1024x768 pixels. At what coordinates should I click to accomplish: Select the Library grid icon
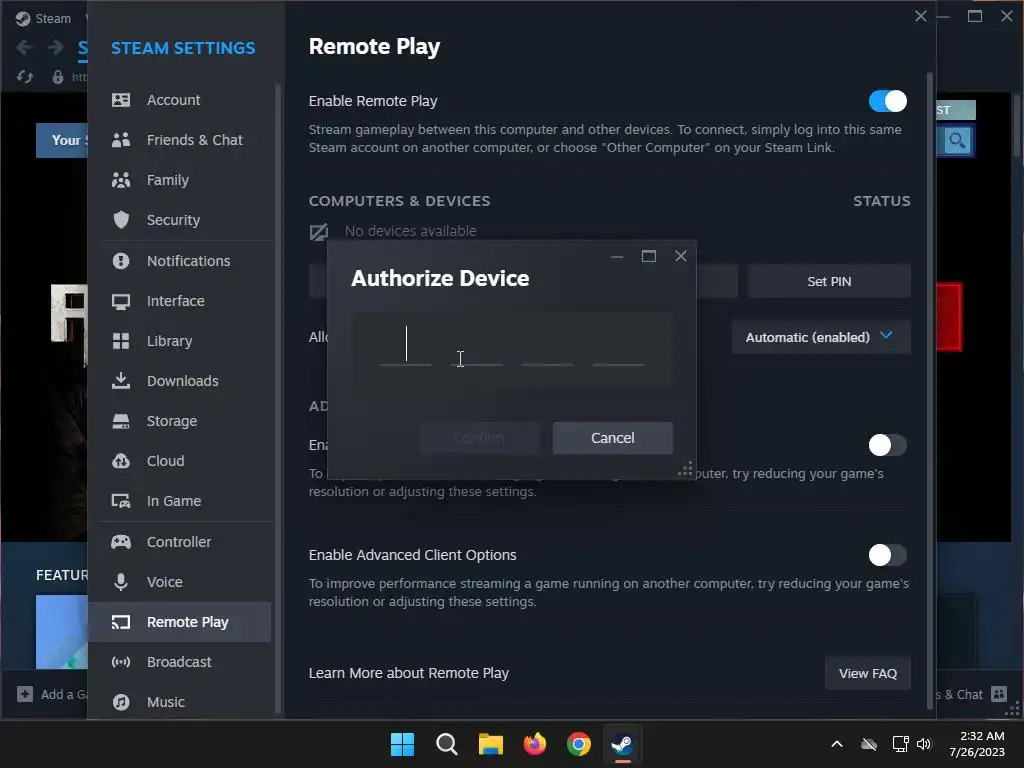pyautogui.click(x=121, y=341)
